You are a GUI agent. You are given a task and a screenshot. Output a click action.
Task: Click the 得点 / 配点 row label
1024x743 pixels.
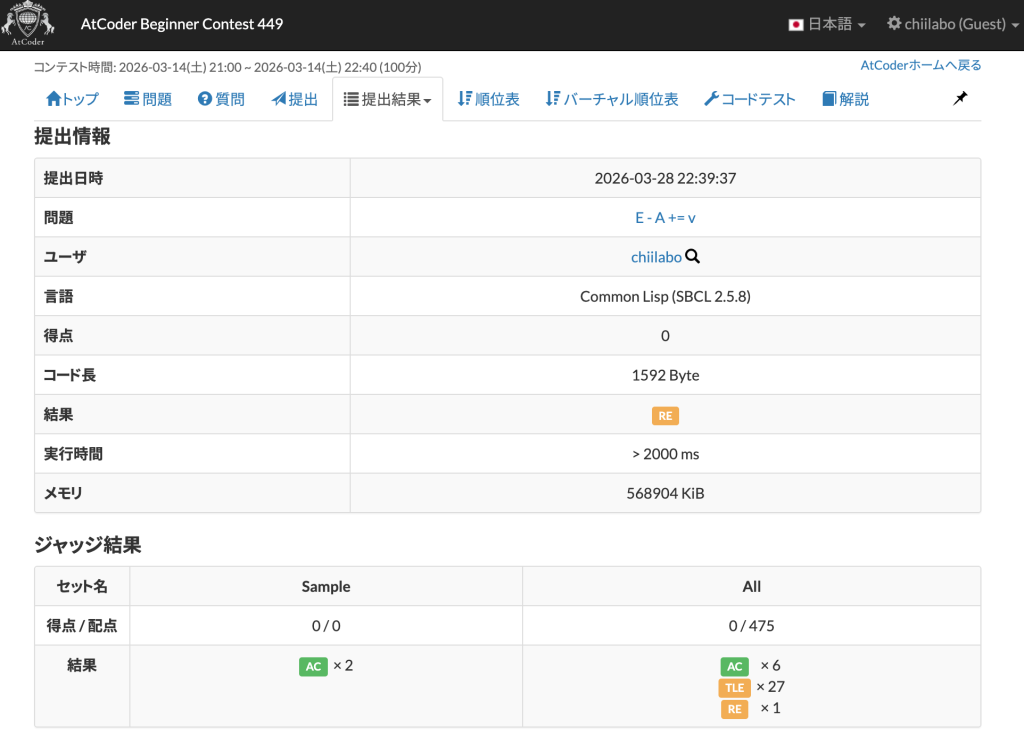coord(82,626)
